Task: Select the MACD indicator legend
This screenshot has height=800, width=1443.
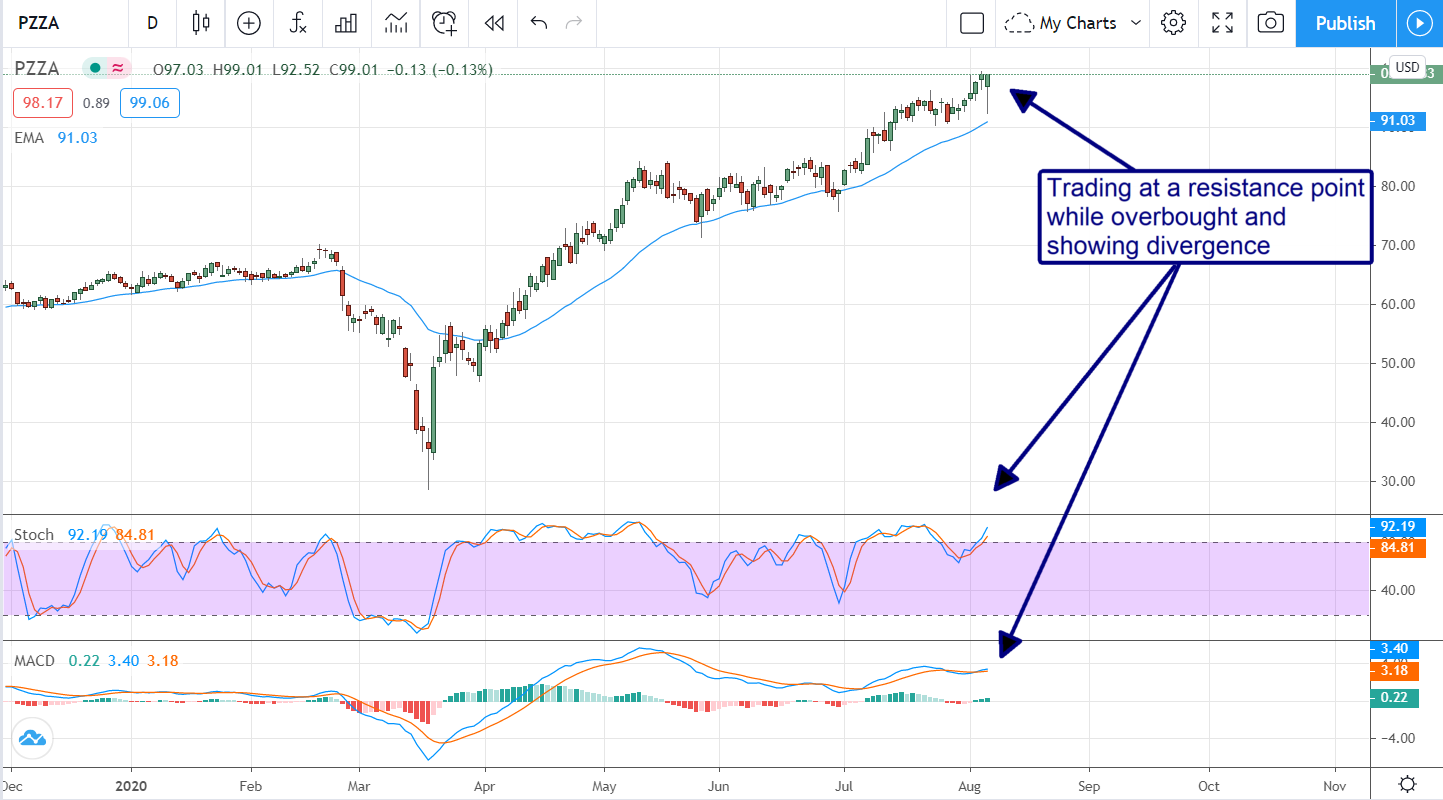Action: (34, 661)
